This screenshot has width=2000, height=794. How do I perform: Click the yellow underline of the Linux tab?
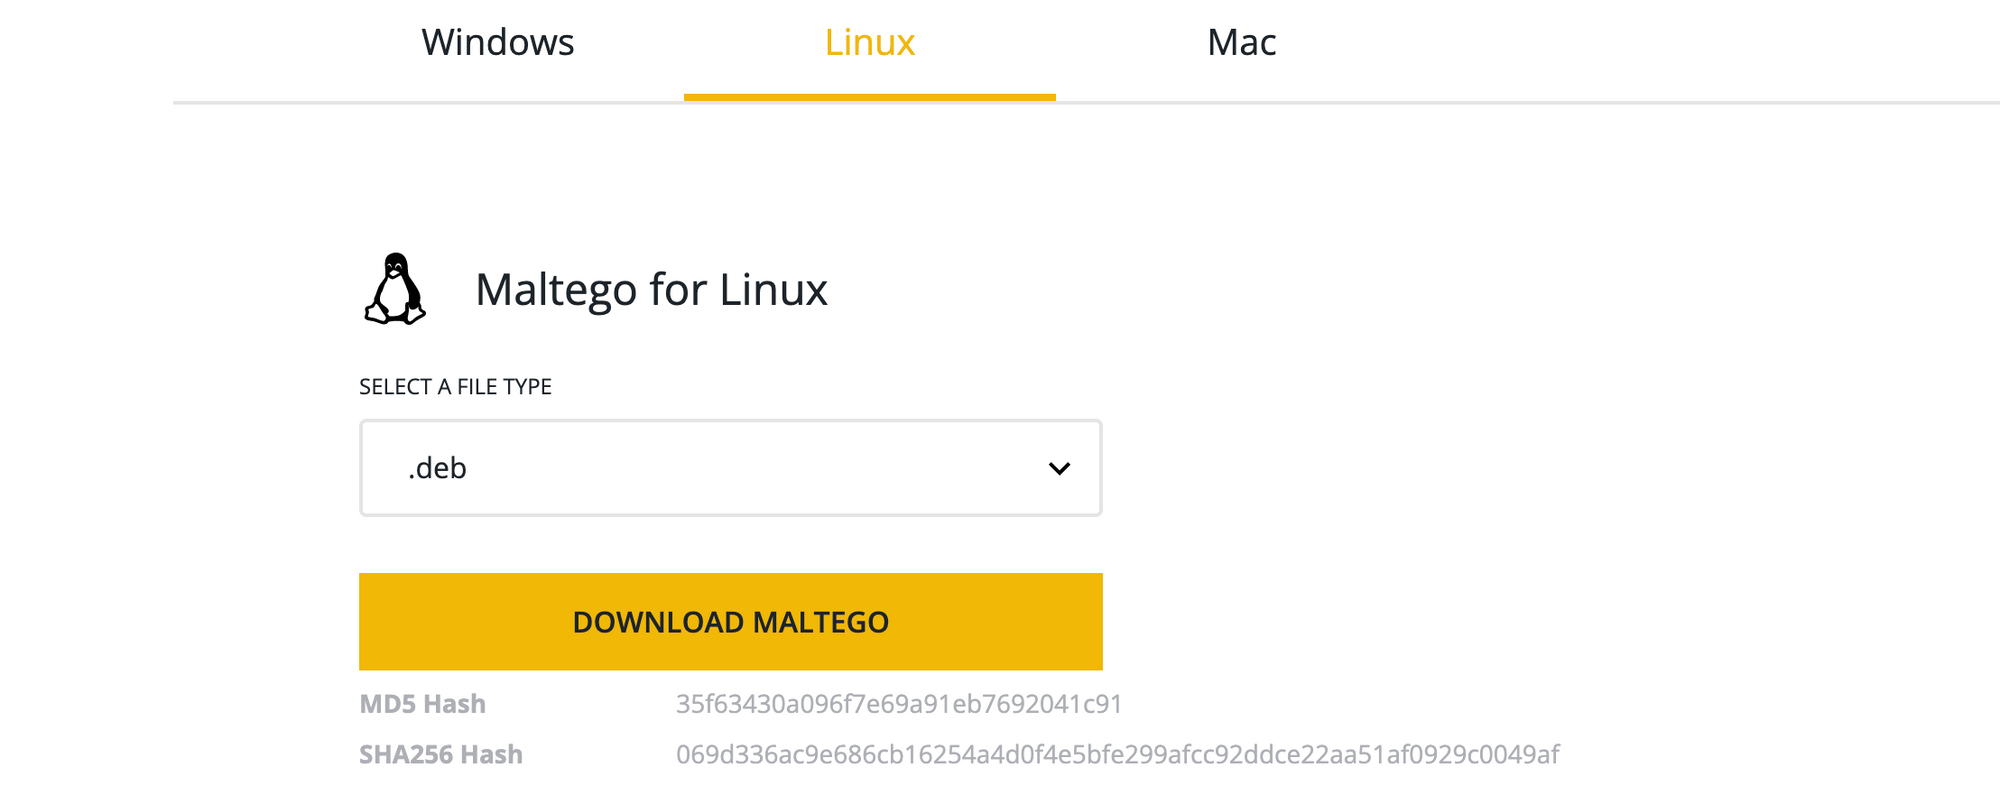[x=869, y=96]
